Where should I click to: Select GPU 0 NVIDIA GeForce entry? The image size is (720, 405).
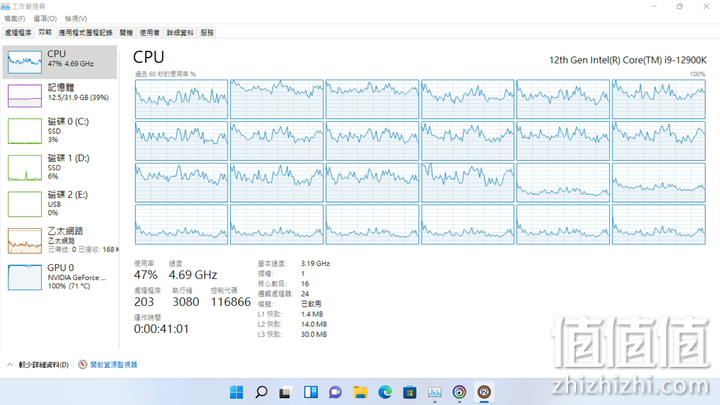(60, 277)
